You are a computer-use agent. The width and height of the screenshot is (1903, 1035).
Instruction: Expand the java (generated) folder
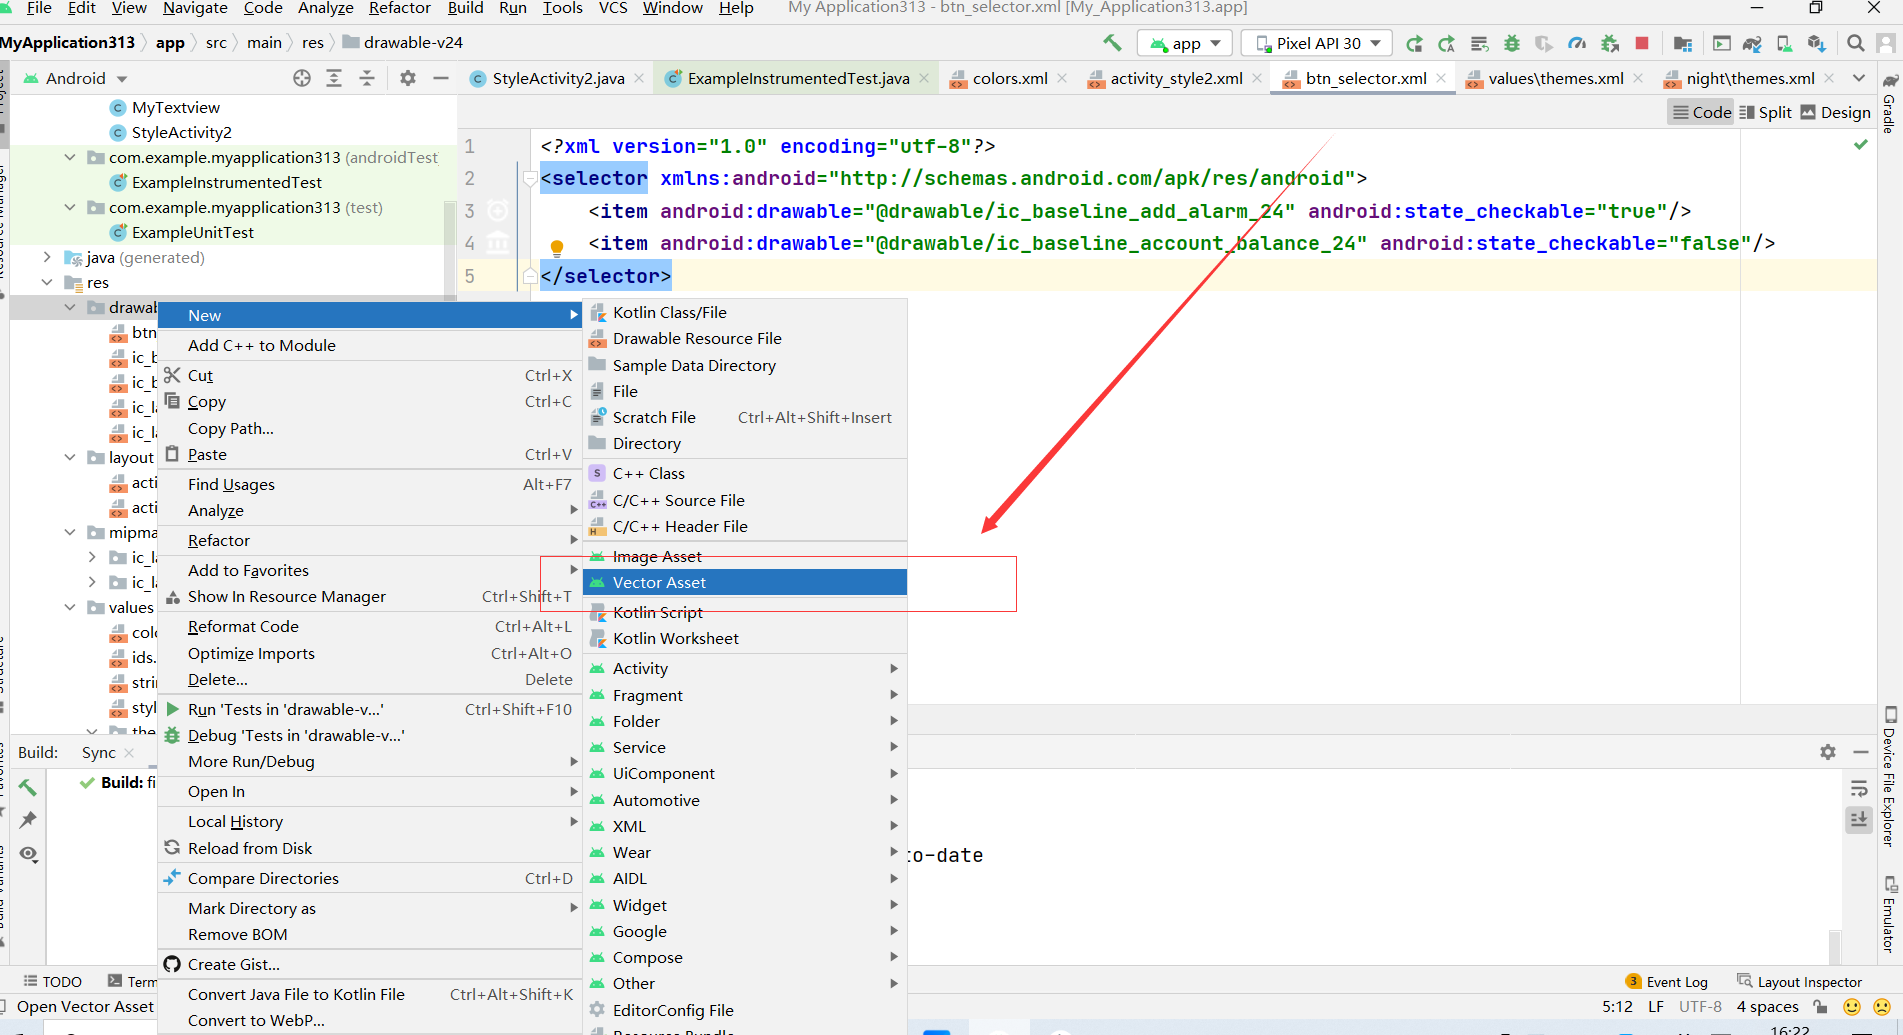pos(47,257)
